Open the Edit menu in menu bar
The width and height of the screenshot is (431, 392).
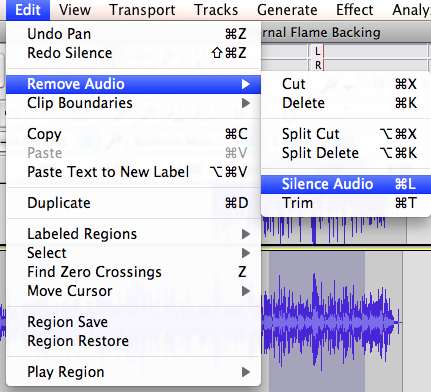28,10
